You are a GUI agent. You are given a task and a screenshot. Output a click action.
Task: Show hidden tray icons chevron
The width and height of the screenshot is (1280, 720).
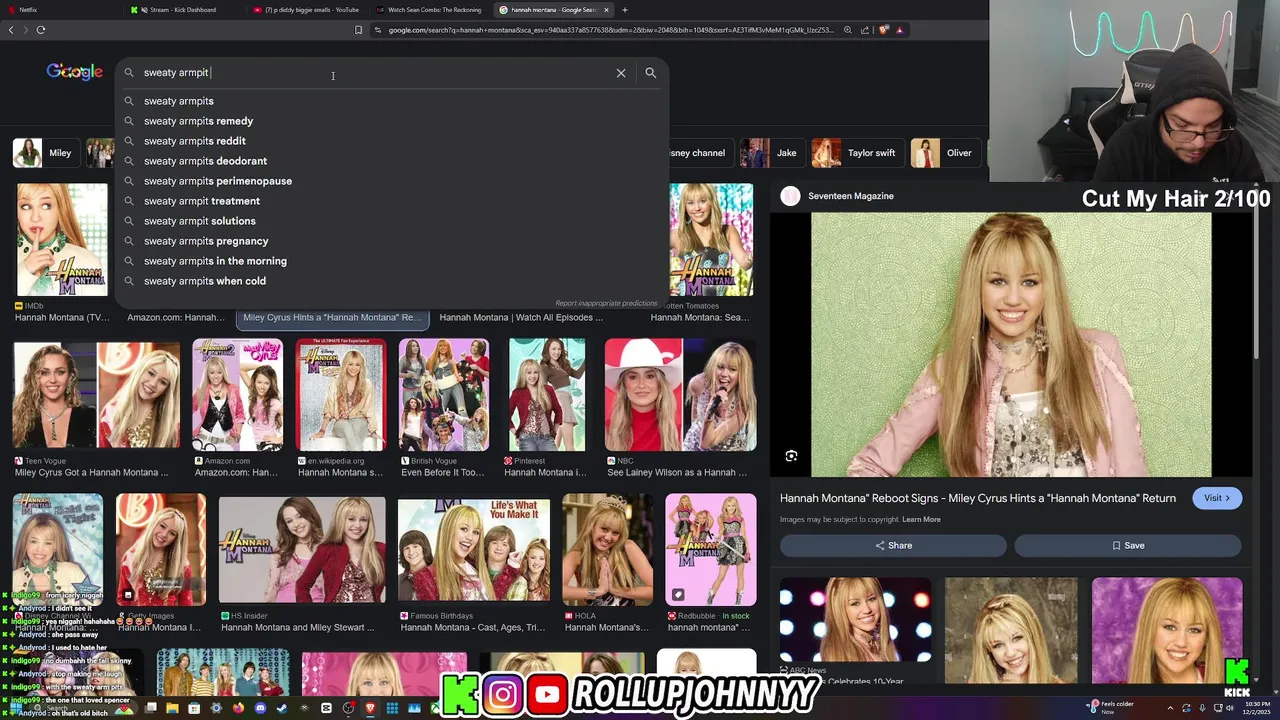pyautogui.click(x=1170, y=708)
